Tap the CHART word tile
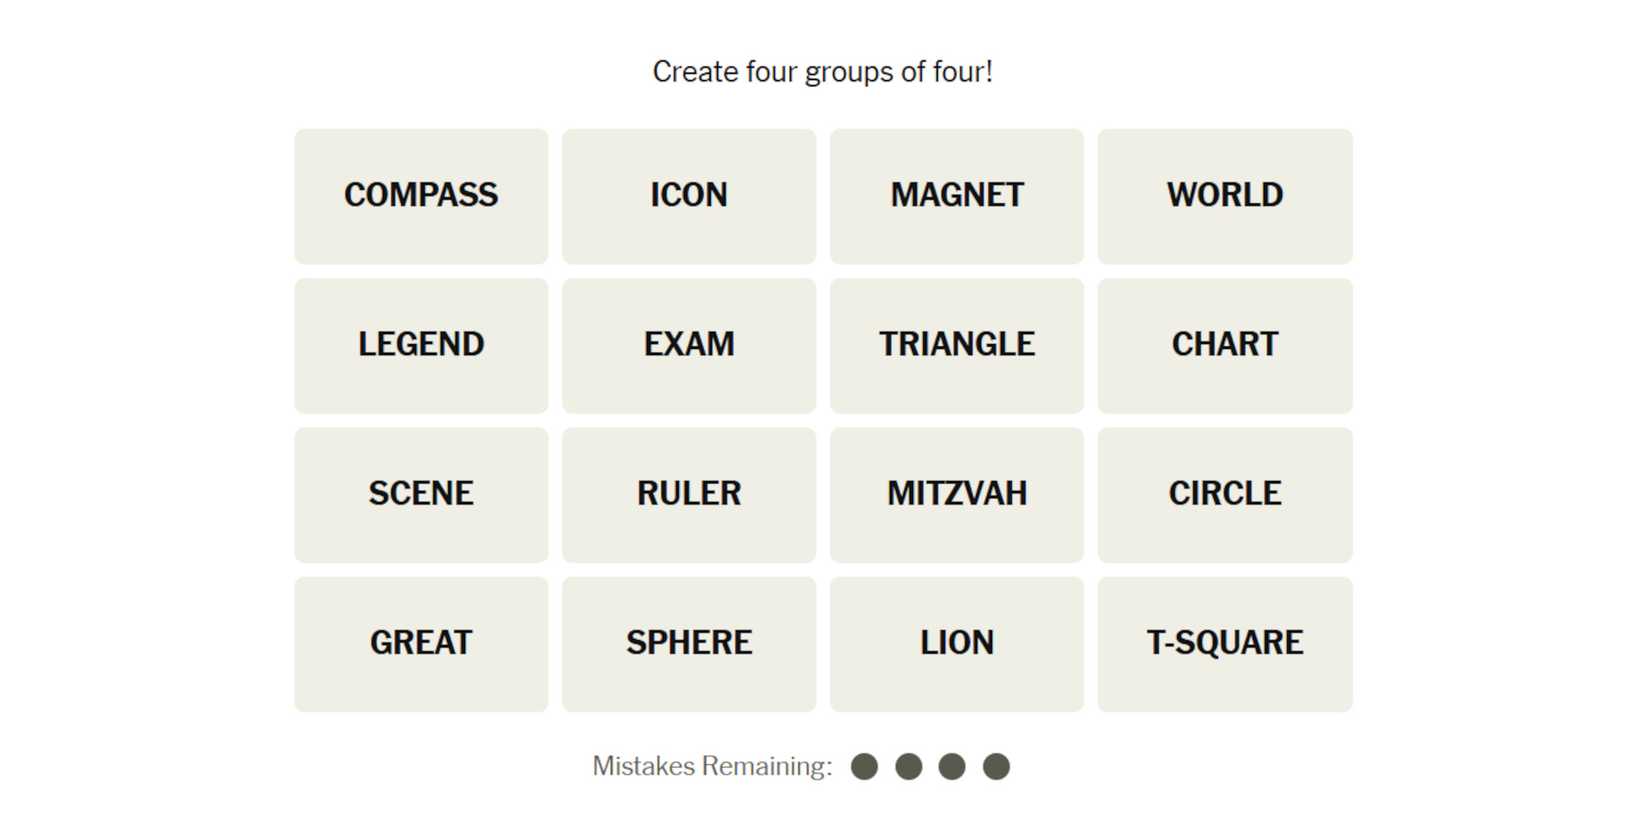 point(1225,345)
